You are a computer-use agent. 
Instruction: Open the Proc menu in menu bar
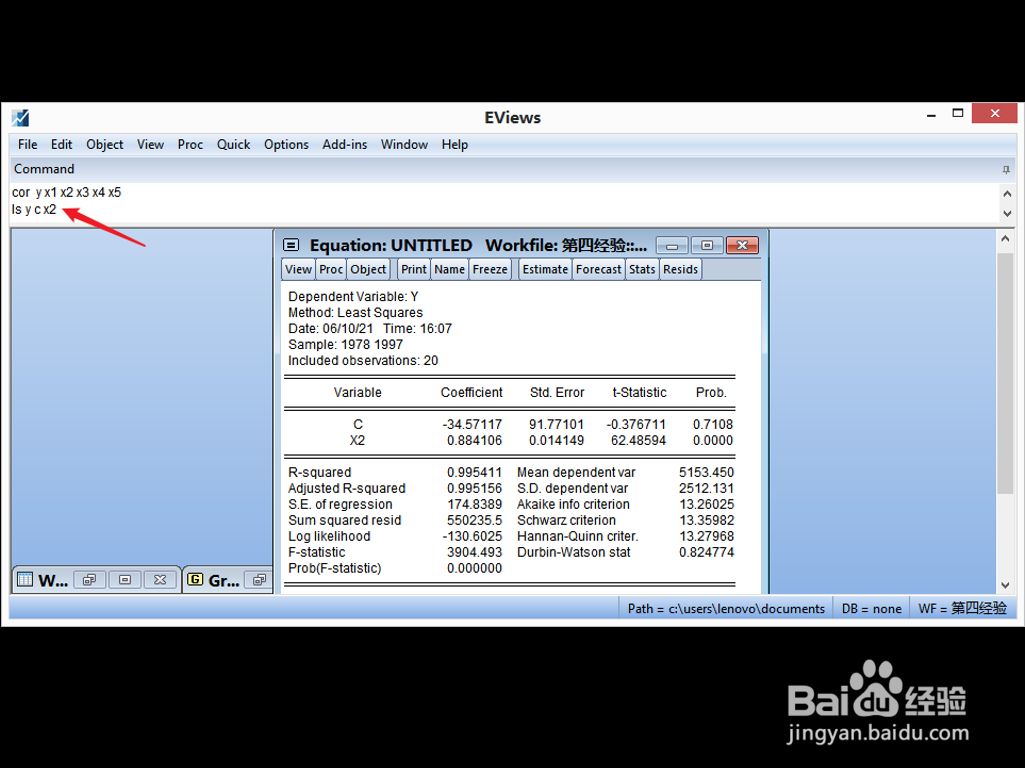190,144
